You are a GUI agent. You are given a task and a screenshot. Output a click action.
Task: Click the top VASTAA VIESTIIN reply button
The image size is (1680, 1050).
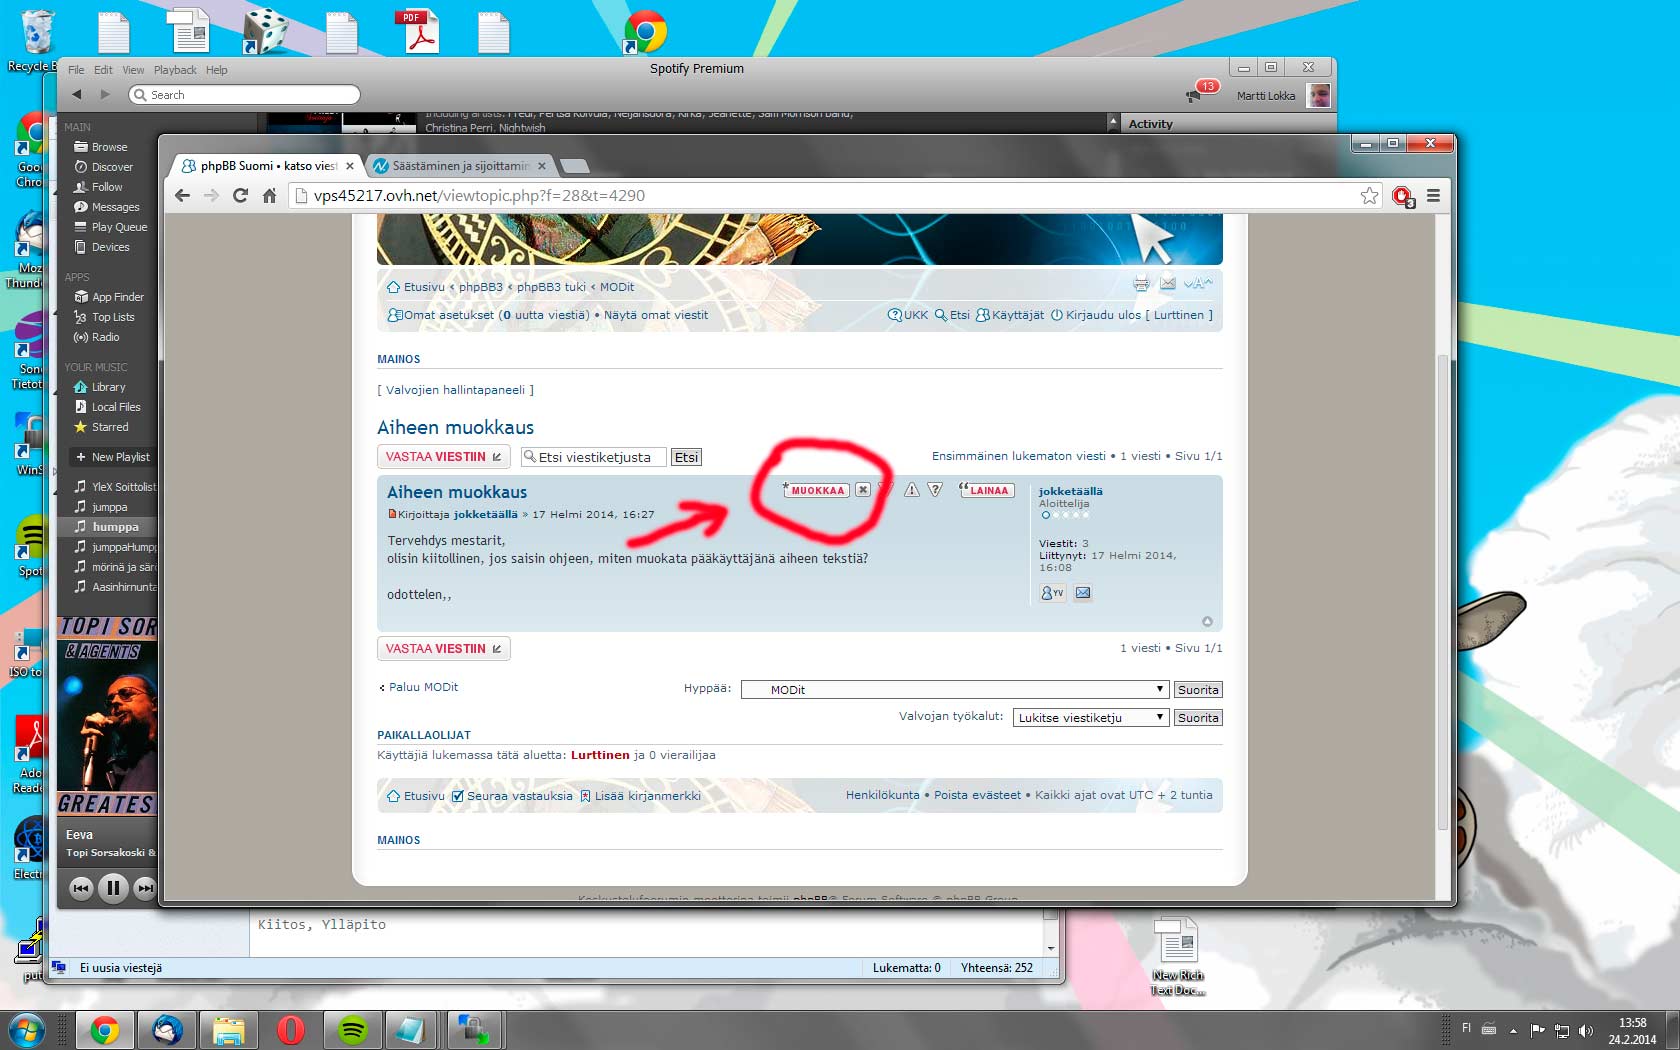(x=443, y=457)
